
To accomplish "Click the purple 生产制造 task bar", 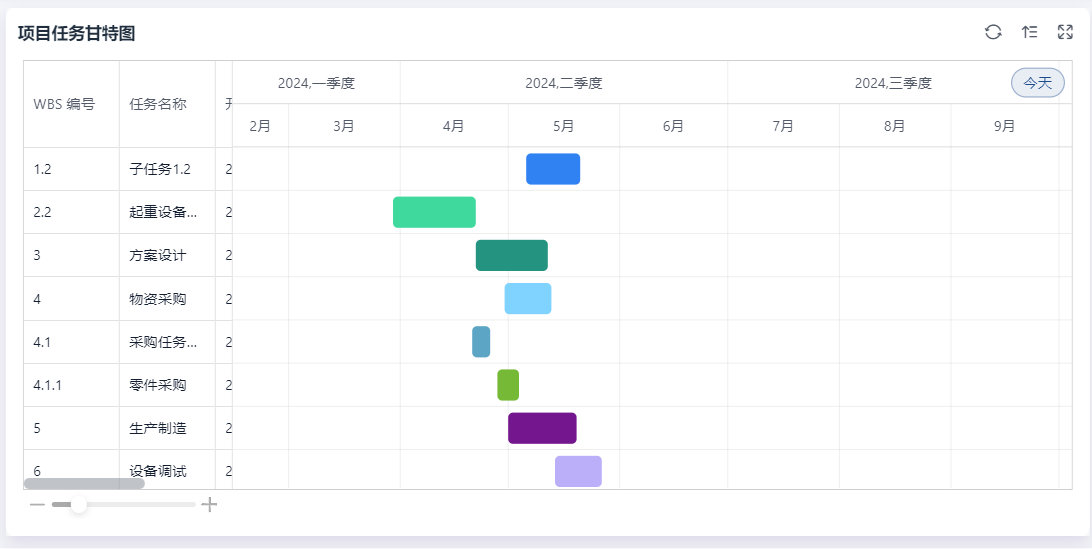I will 542,428.
